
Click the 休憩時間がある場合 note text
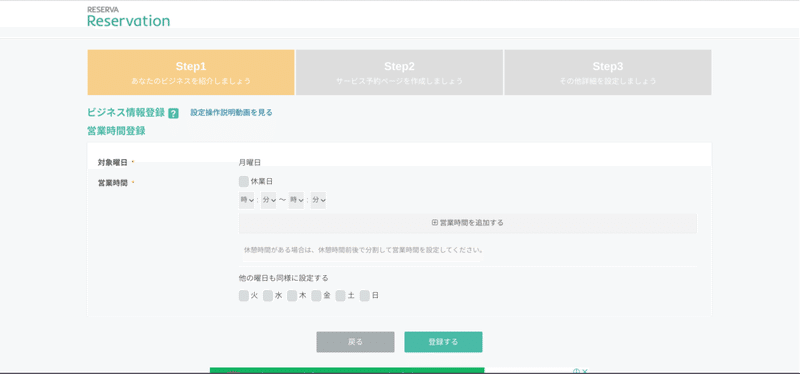pos(363,251)
